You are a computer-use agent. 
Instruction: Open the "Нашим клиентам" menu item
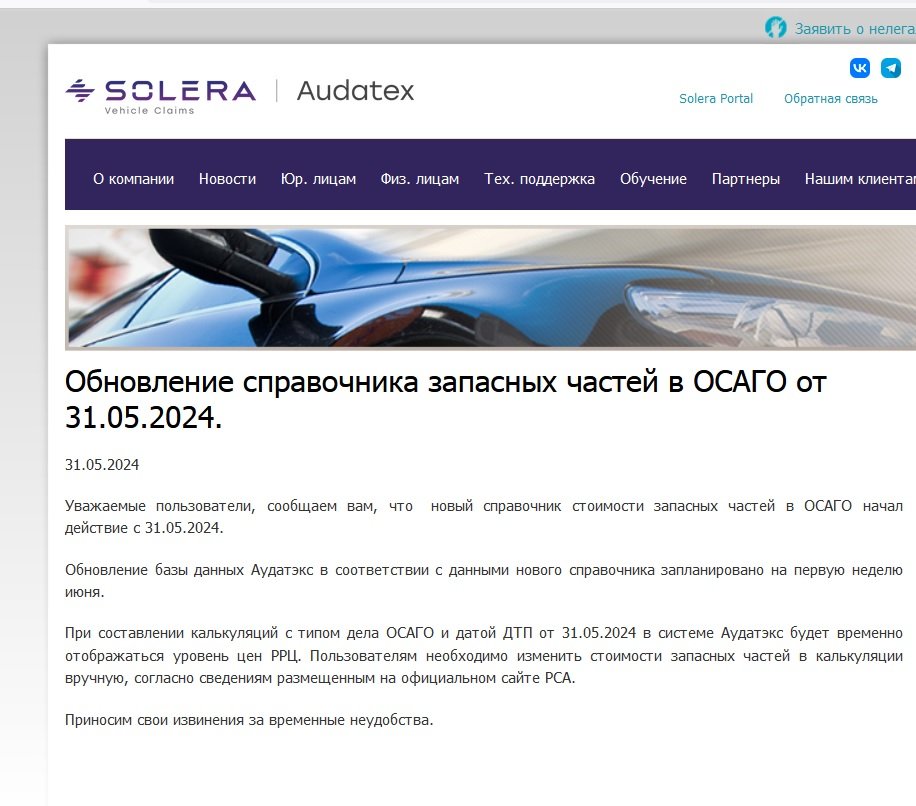pyautogui.click(x=859, y=179)
